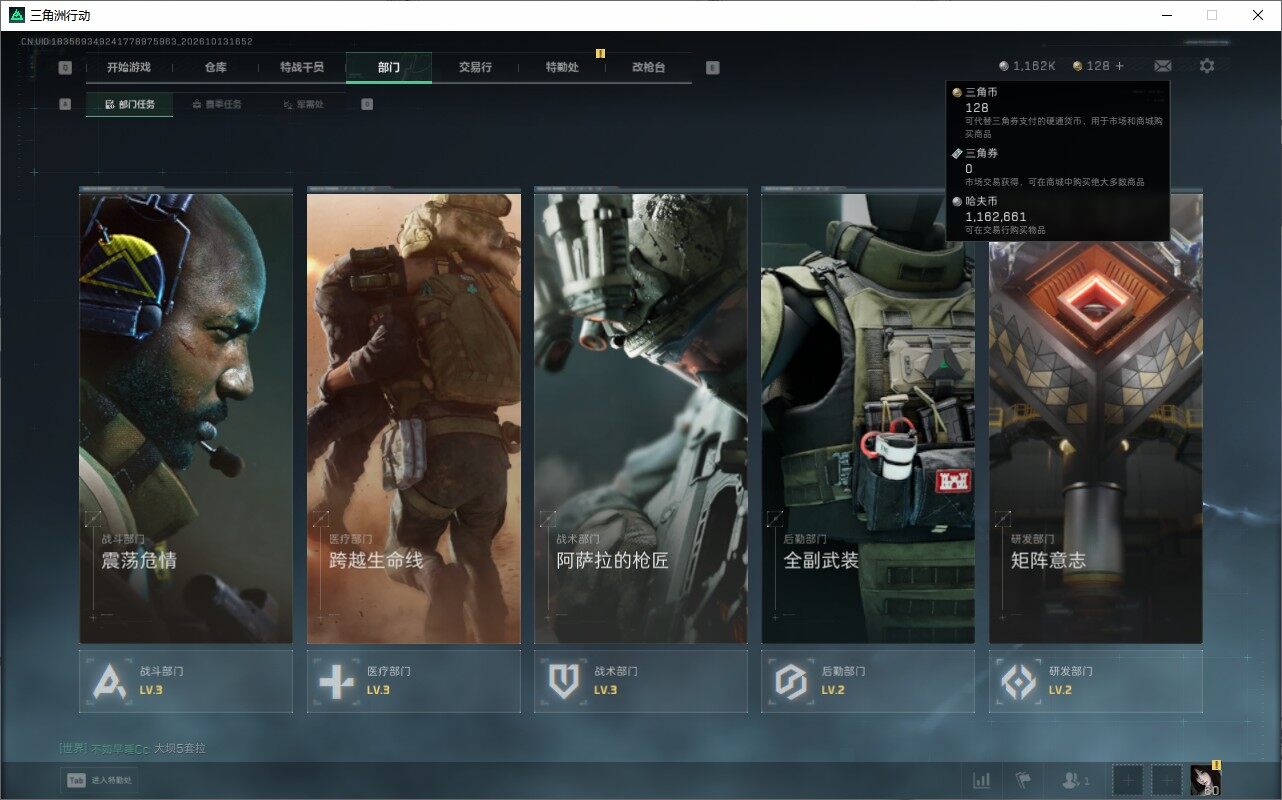This screenshot has width=1282, height=800.
Task: Open the 特勤处 tab
Action: (x=562, y=67)
